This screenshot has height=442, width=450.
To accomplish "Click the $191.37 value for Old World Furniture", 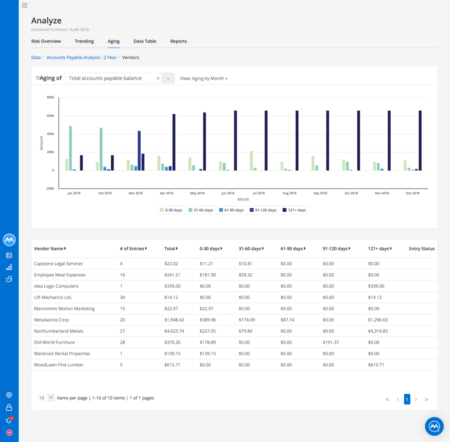I will (x=331, y=342).
